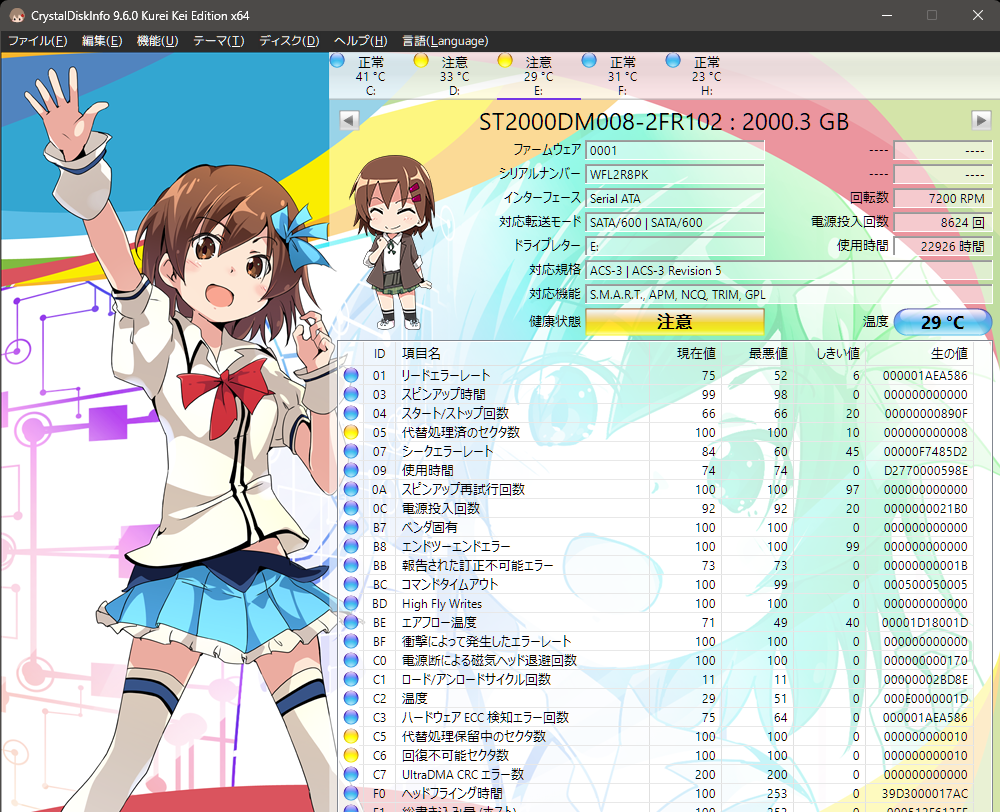Viewport: 1000px width, 812px height.
Task: Click the status icon for ID BB row
Action: (x=351, y=565)
